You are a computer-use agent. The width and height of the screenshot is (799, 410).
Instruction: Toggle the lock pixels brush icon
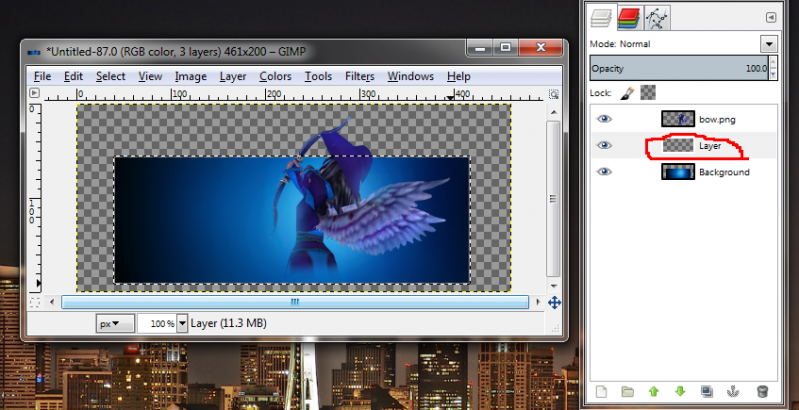[x=627, y=93]
